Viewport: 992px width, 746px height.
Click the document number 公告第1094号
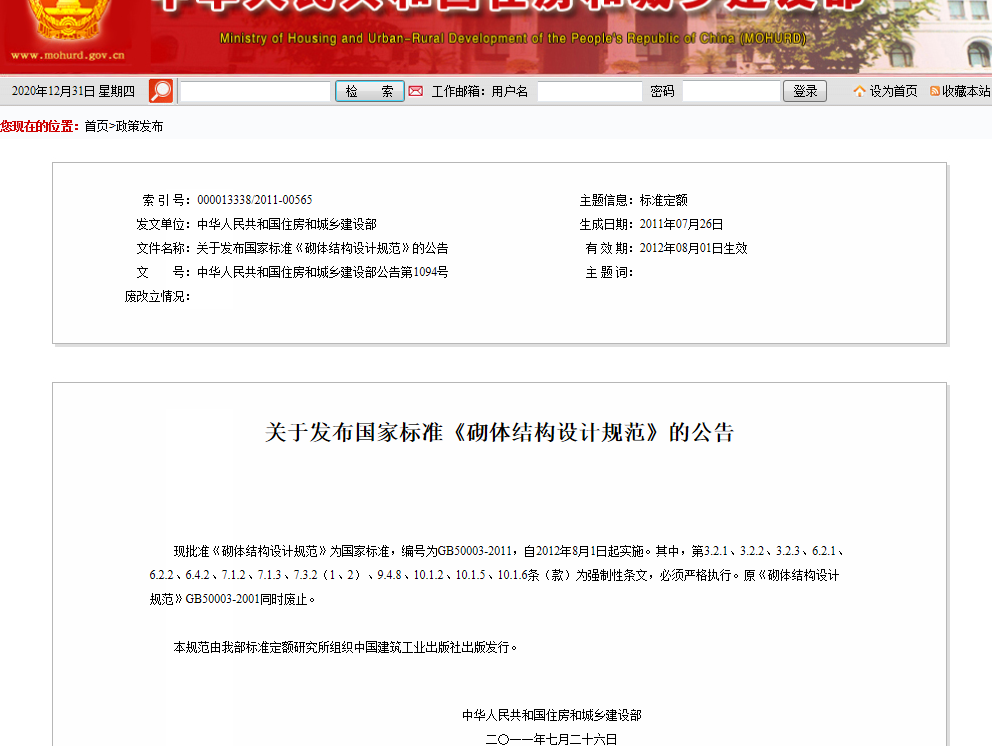point(323,272)
